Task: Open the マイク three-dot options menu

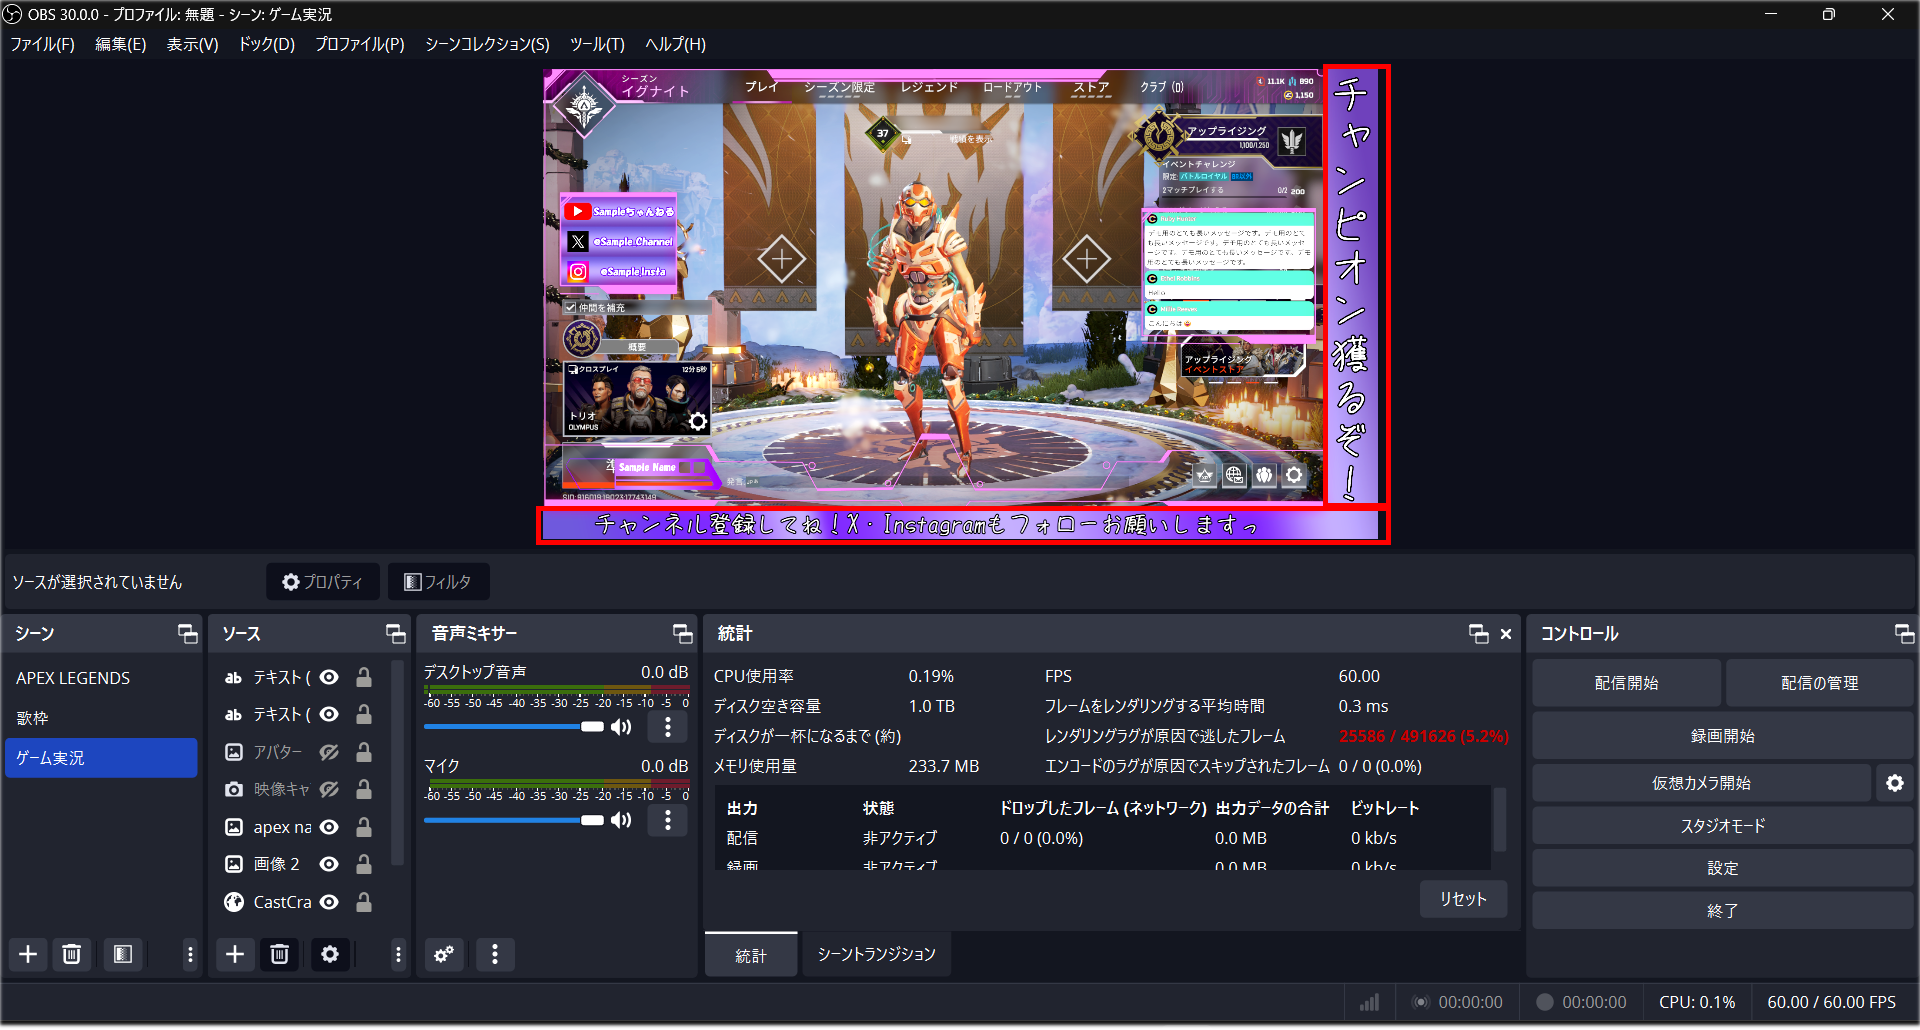Action: point(667,820)
